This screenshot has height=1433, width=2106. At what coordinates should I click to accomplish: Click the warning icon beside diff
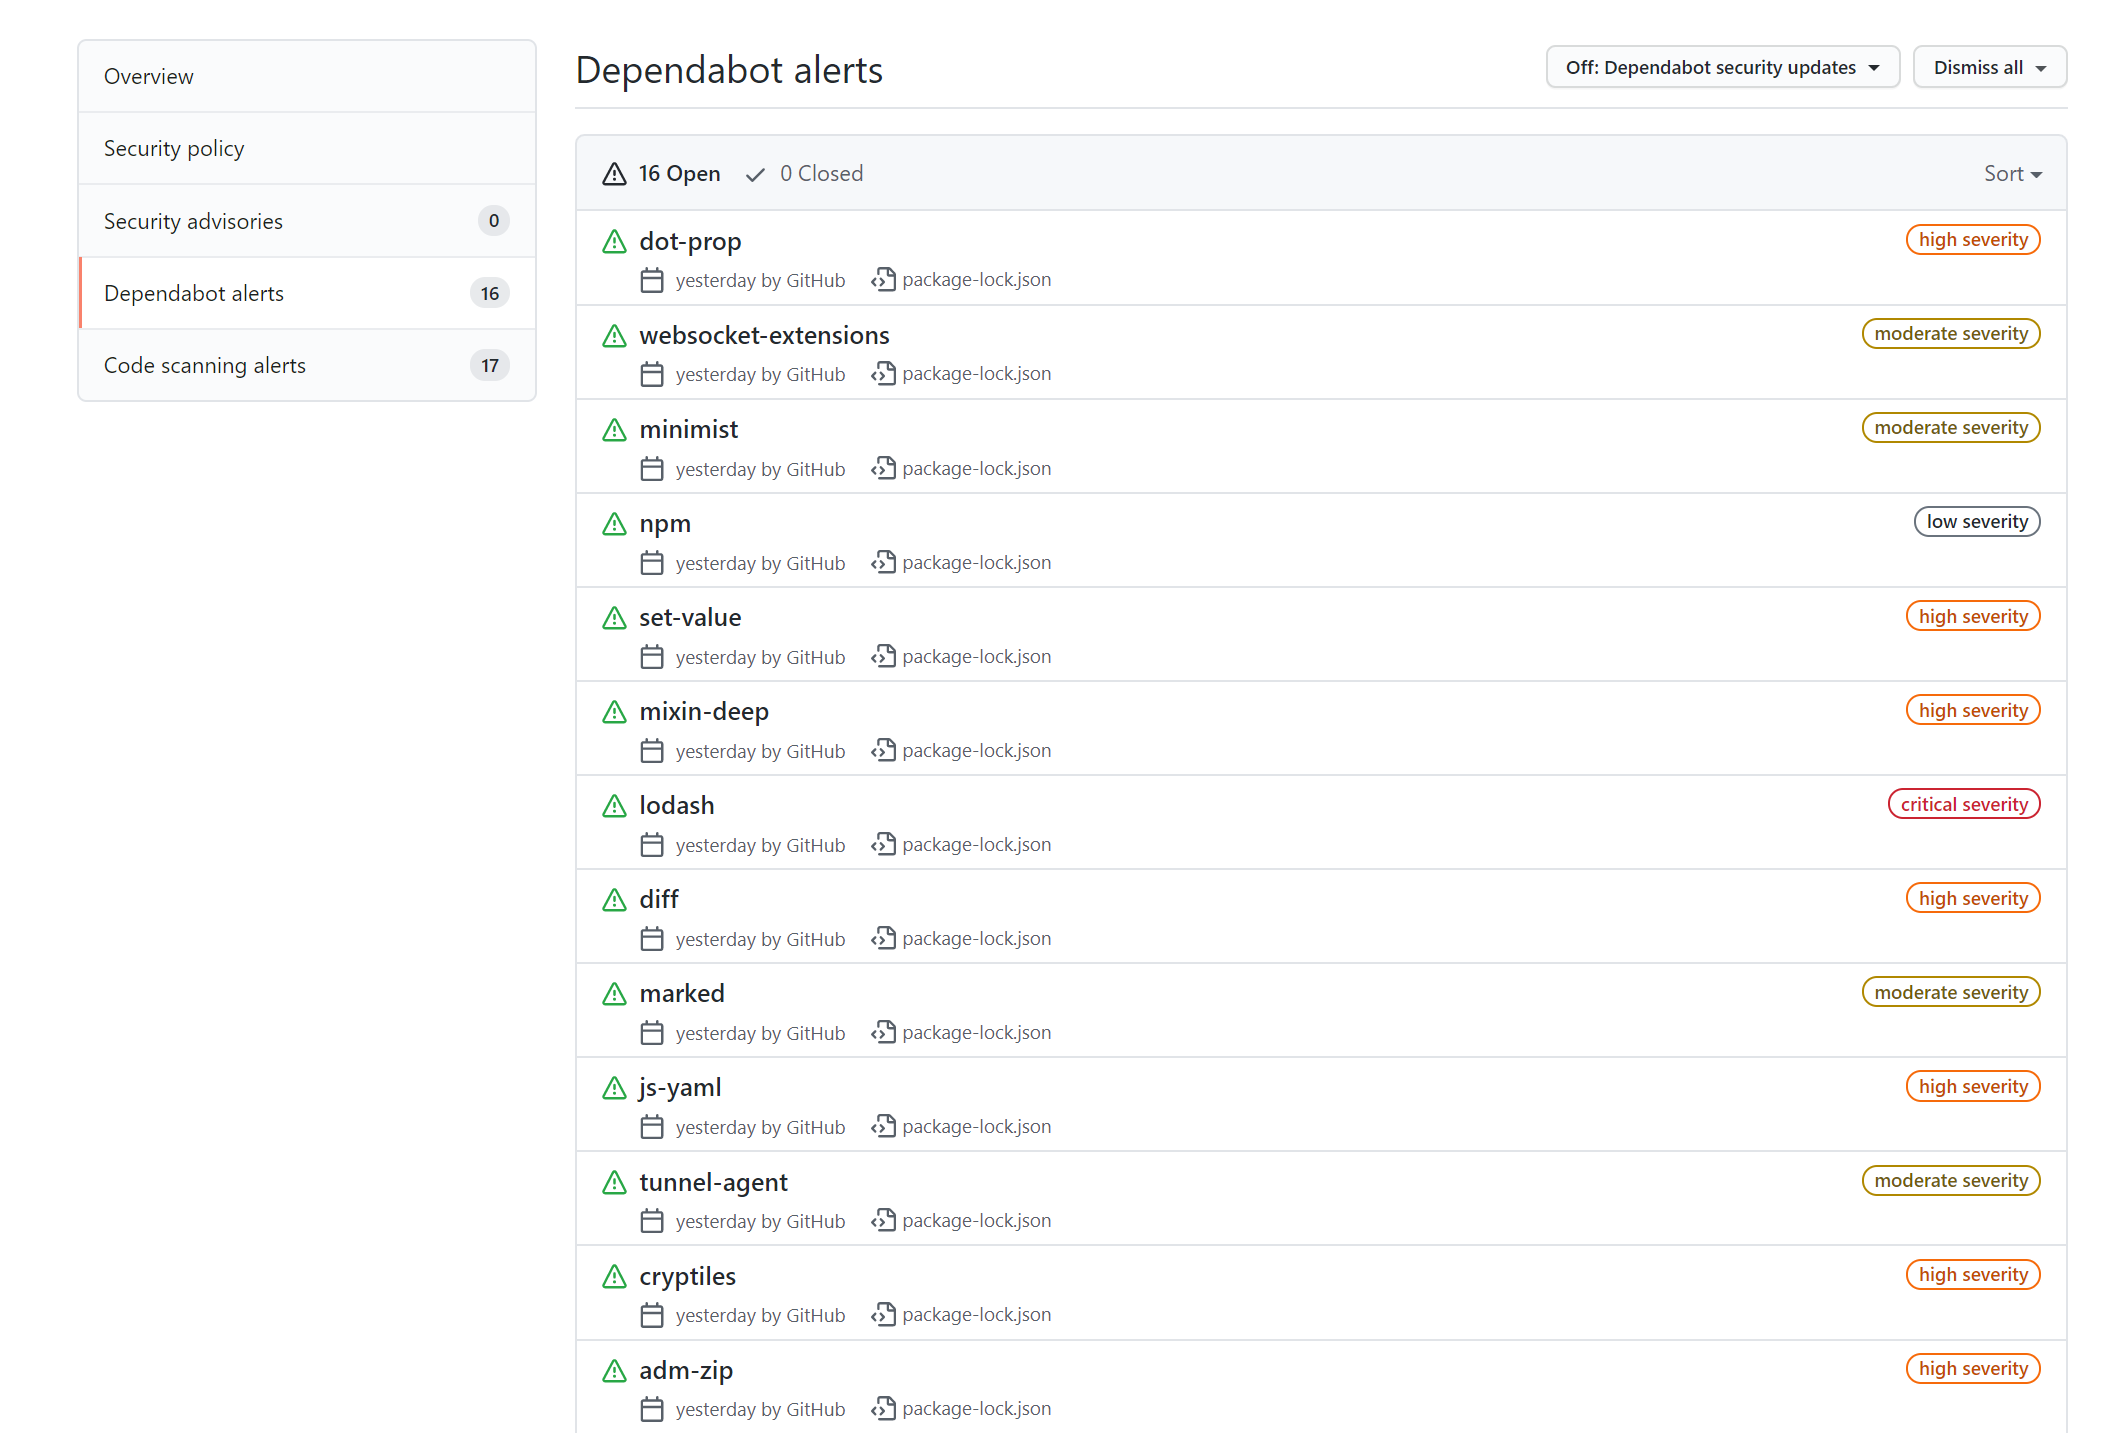(614, 900)
